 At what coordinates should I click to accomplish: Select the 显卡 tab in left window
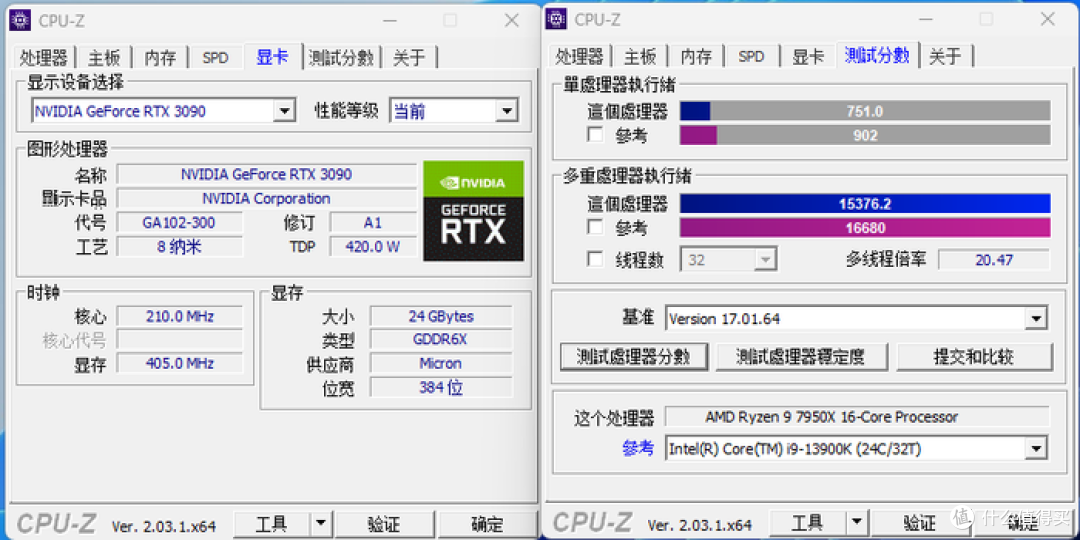(273, 56)
